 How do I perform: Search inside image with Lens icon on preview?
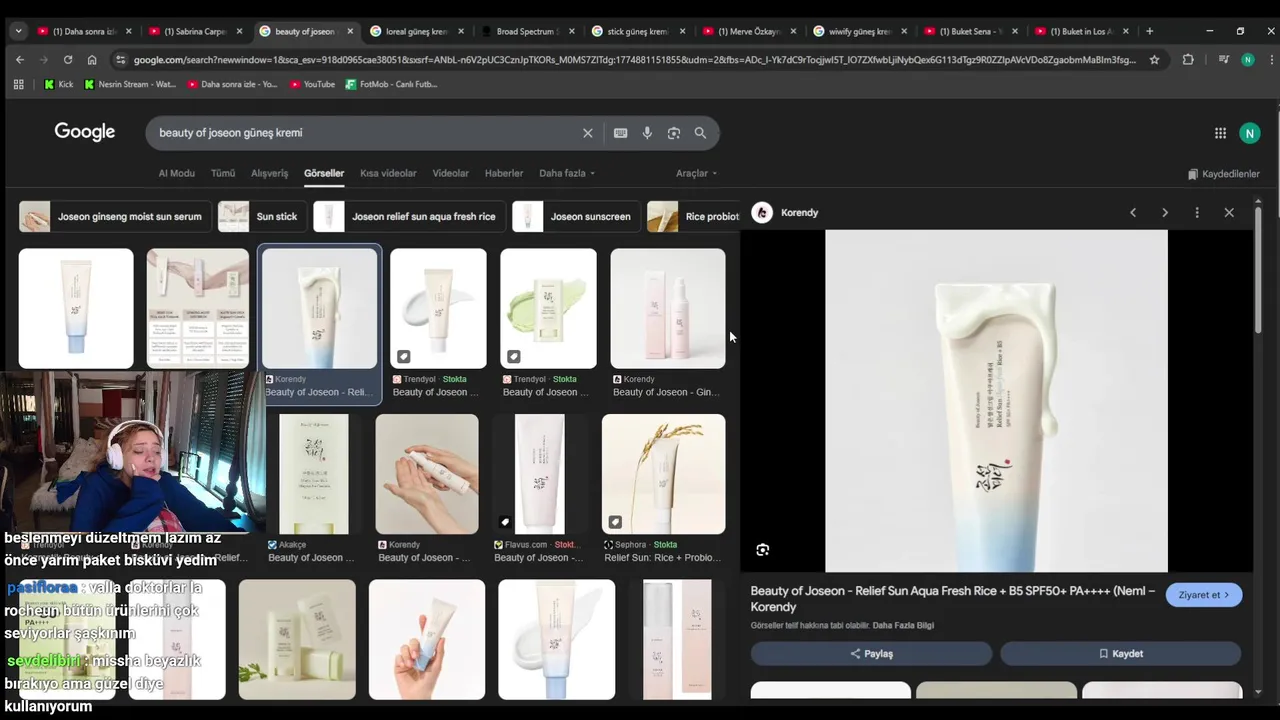tap(763, 550)
